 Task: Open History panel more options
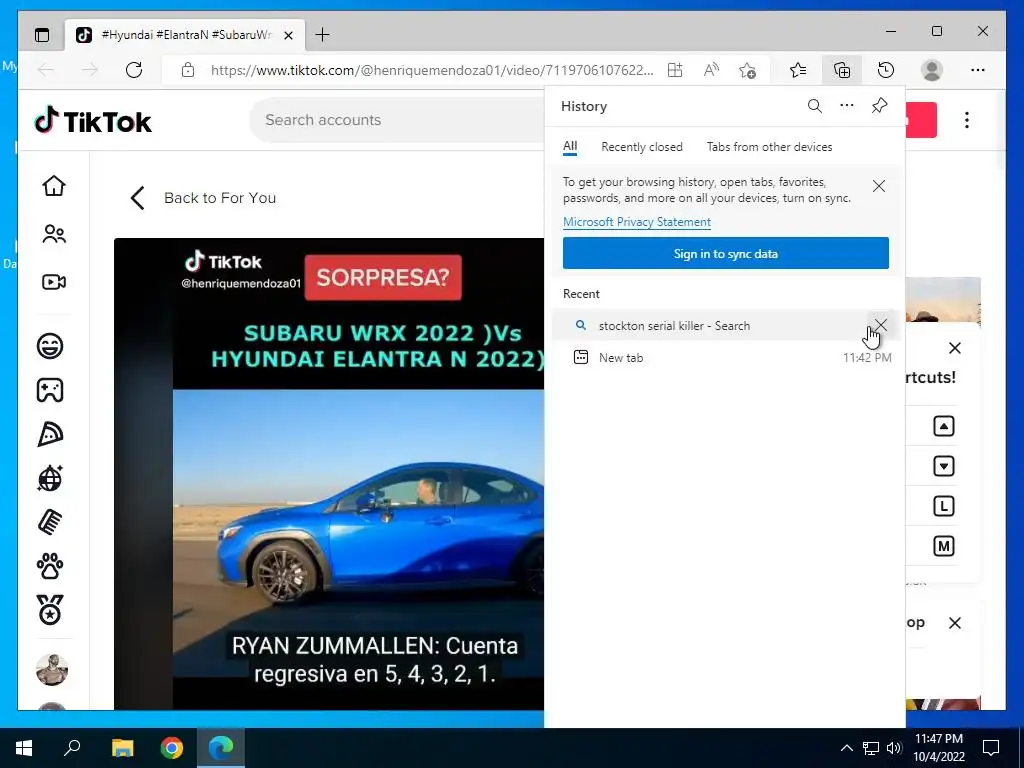pos(847,106)
